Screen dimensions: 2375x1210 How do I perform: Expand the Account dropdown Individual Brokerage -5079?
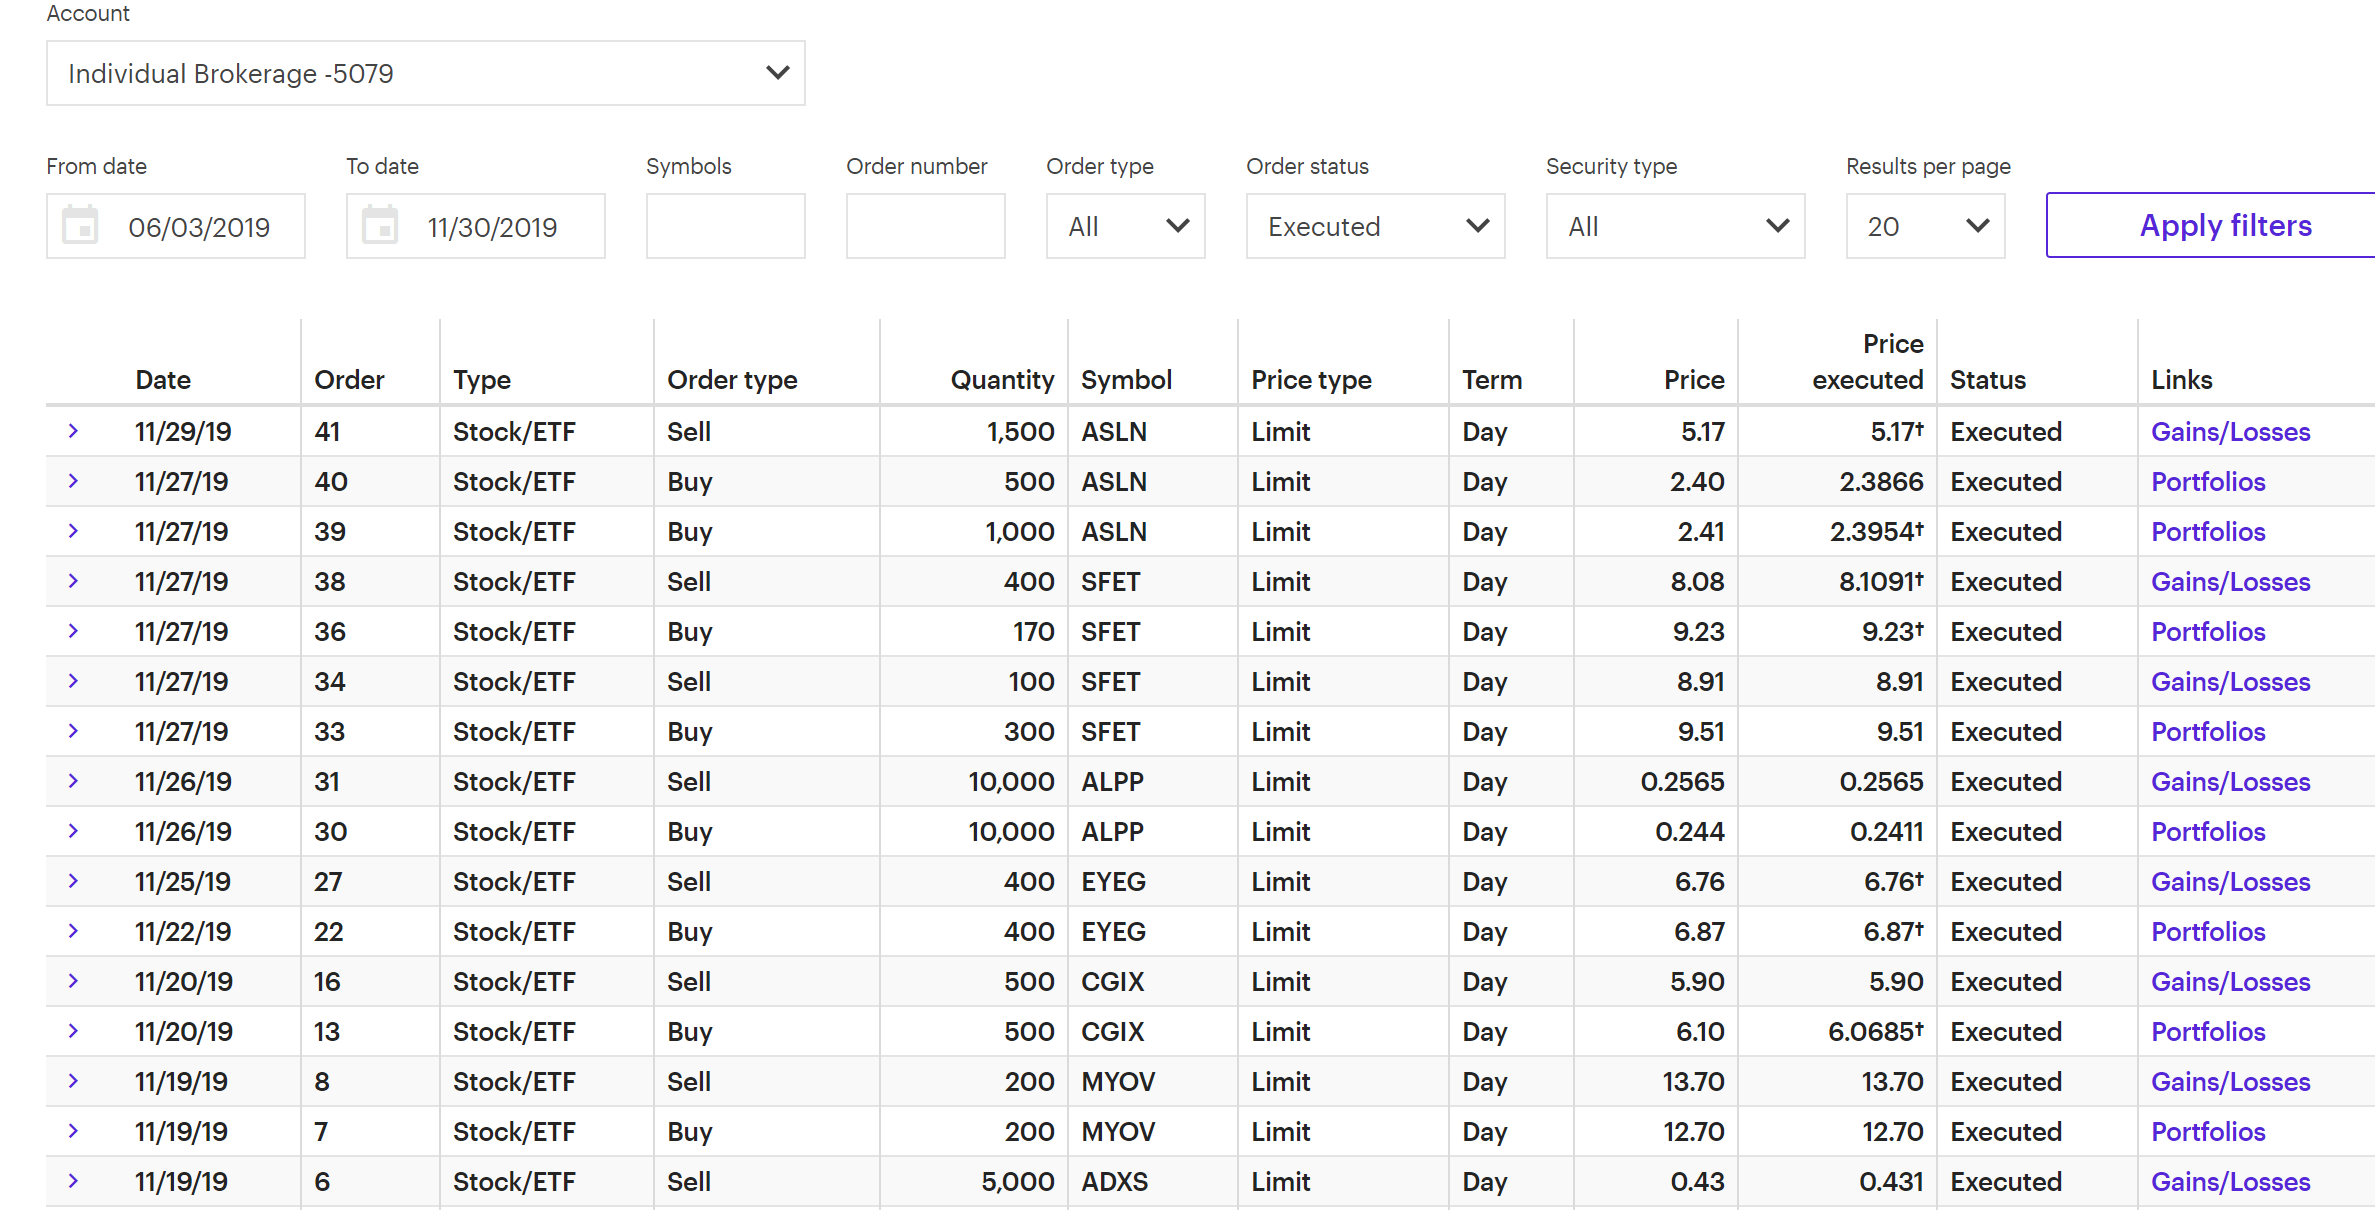(x=425, y=73)
